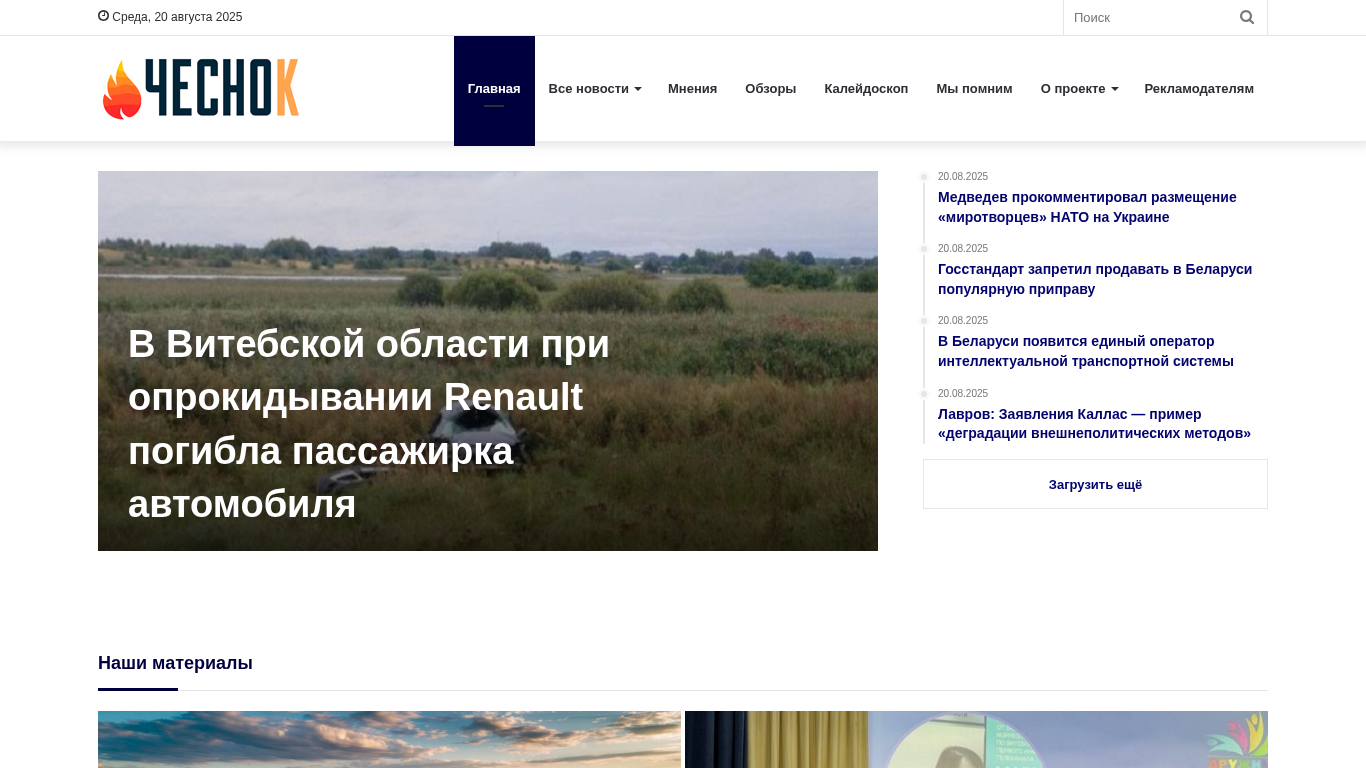Image resolution: width=1366 pixels, height=768 pixels.
Task: Go to the Обзоры section
Action: (770, 89)
